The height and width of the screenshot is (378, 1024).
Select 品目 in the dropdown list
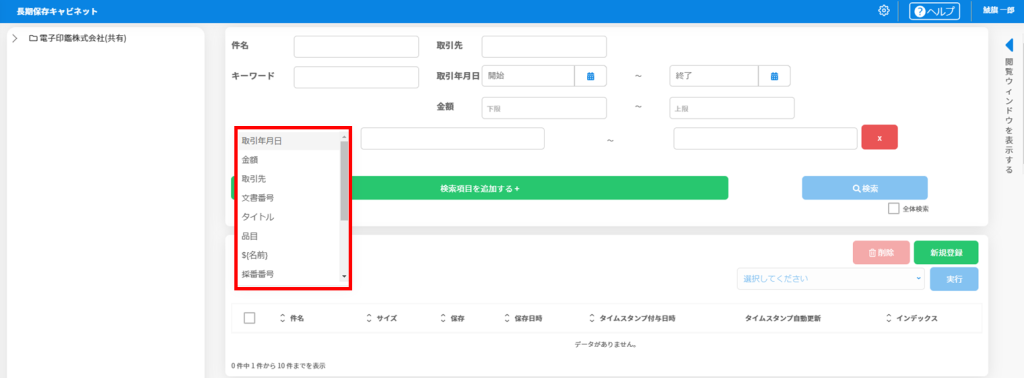[x=288, y=236]
